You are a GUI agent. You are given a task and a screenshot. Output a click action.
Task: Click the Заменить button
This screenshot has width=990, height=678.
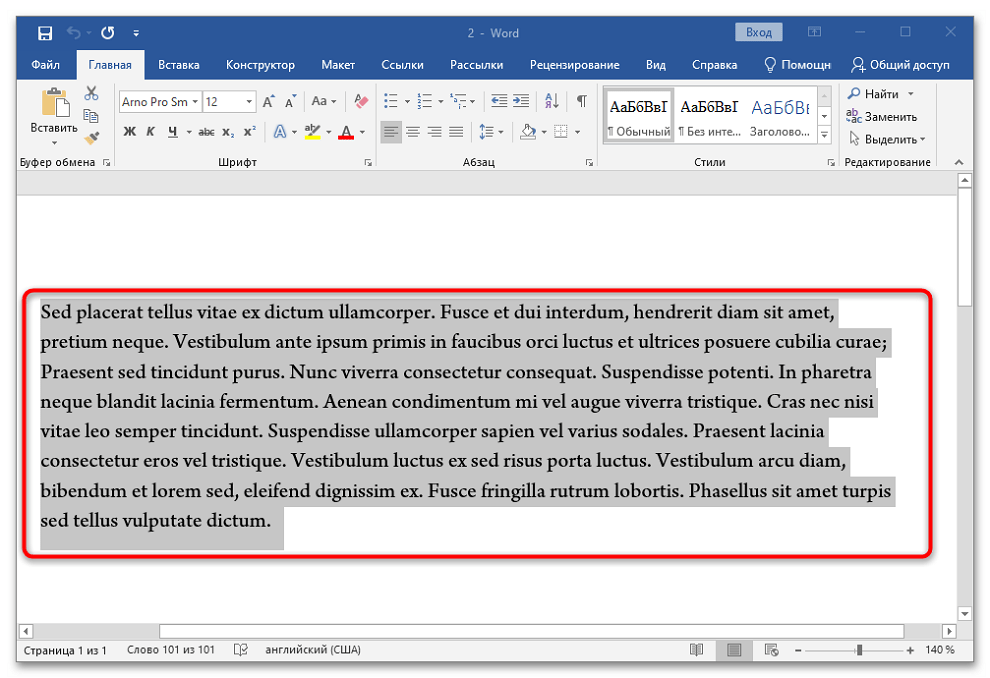(x=882, y=116)
